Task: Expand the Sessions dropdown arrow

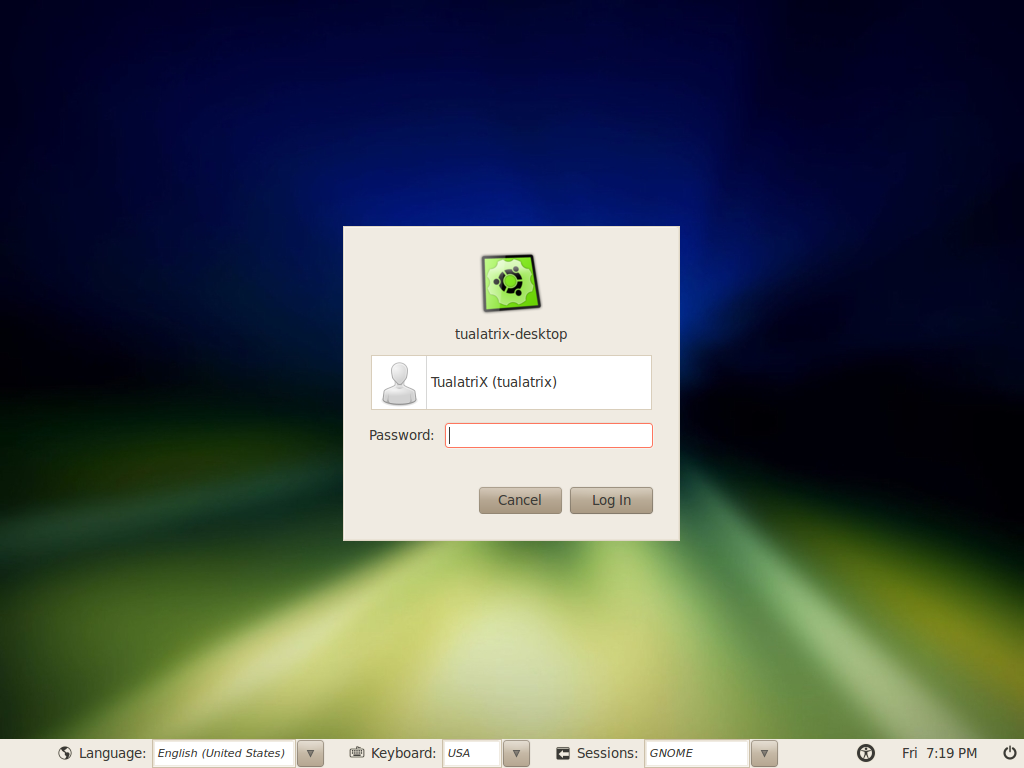Action: tap(764, 754)
